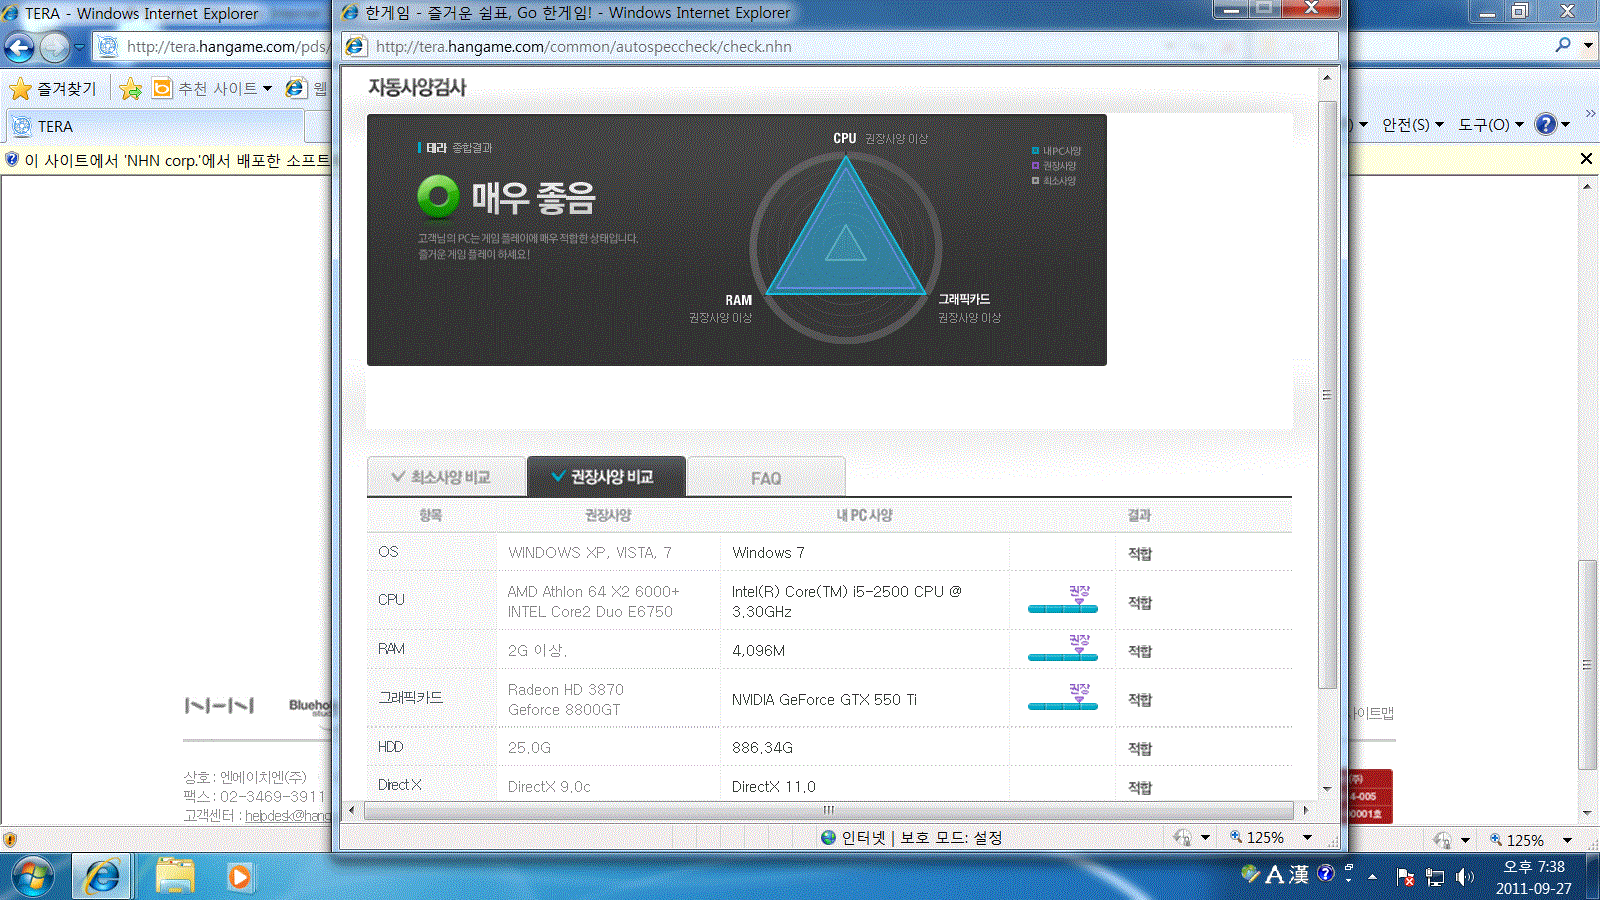This screenshot has width=1600, height=900.
Task: Select the TERA browser tab
Action: tap(155, 127)
